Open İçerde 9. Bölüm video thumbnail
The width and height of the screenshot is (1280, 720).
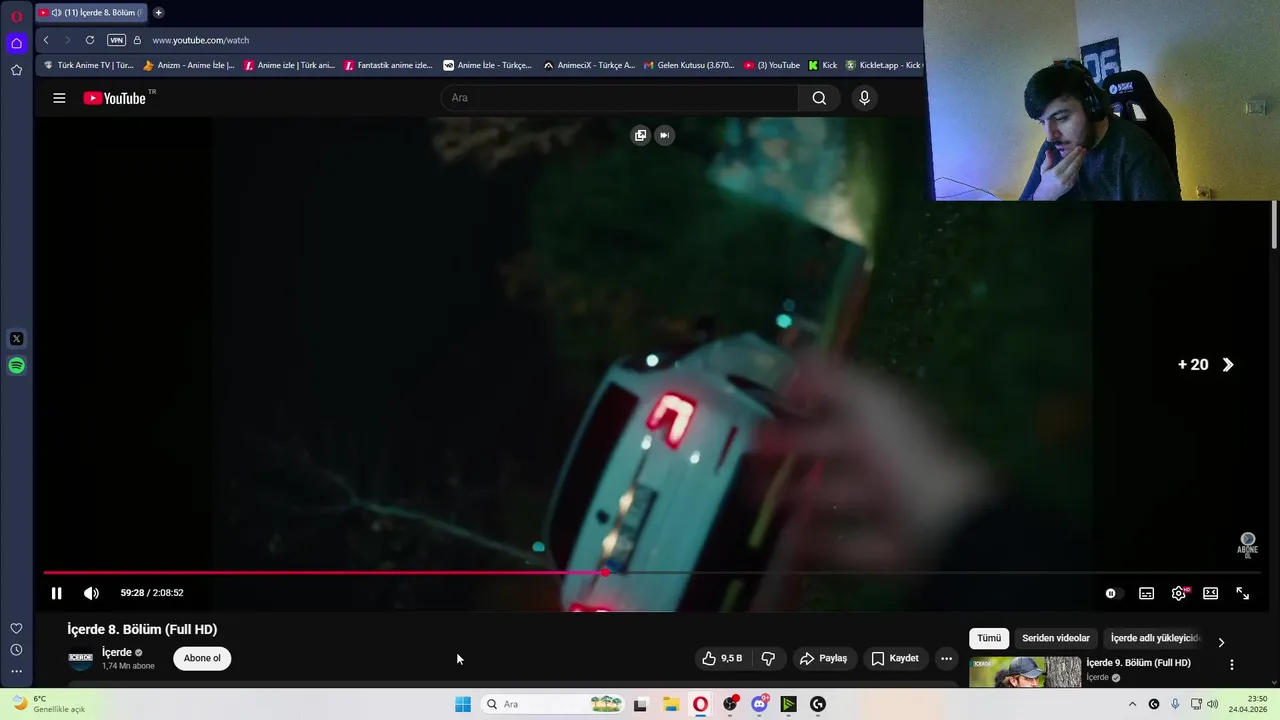click(1025, 671)
